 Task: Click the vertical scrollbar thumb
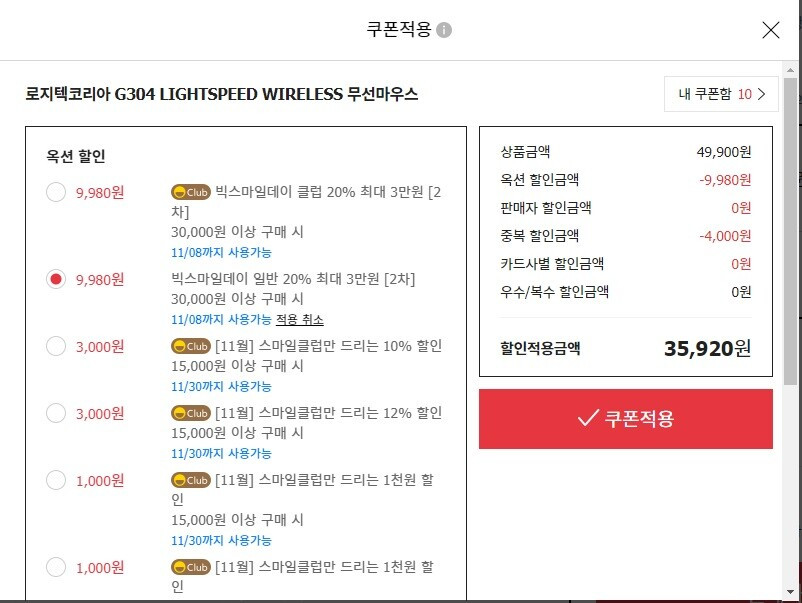791,231
